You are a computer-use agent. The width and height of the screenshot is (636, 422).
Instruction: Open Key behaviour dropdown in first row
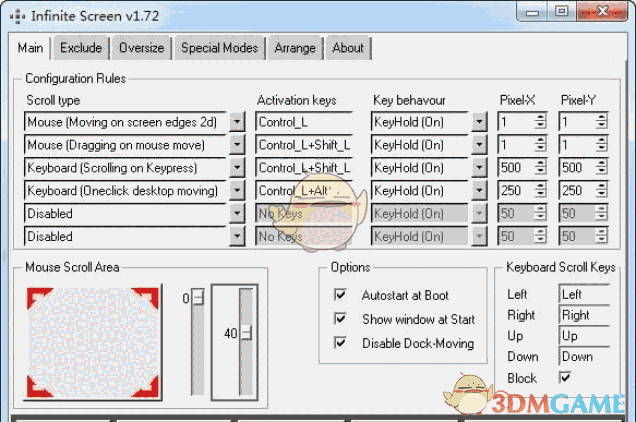[x=479, y=121]
